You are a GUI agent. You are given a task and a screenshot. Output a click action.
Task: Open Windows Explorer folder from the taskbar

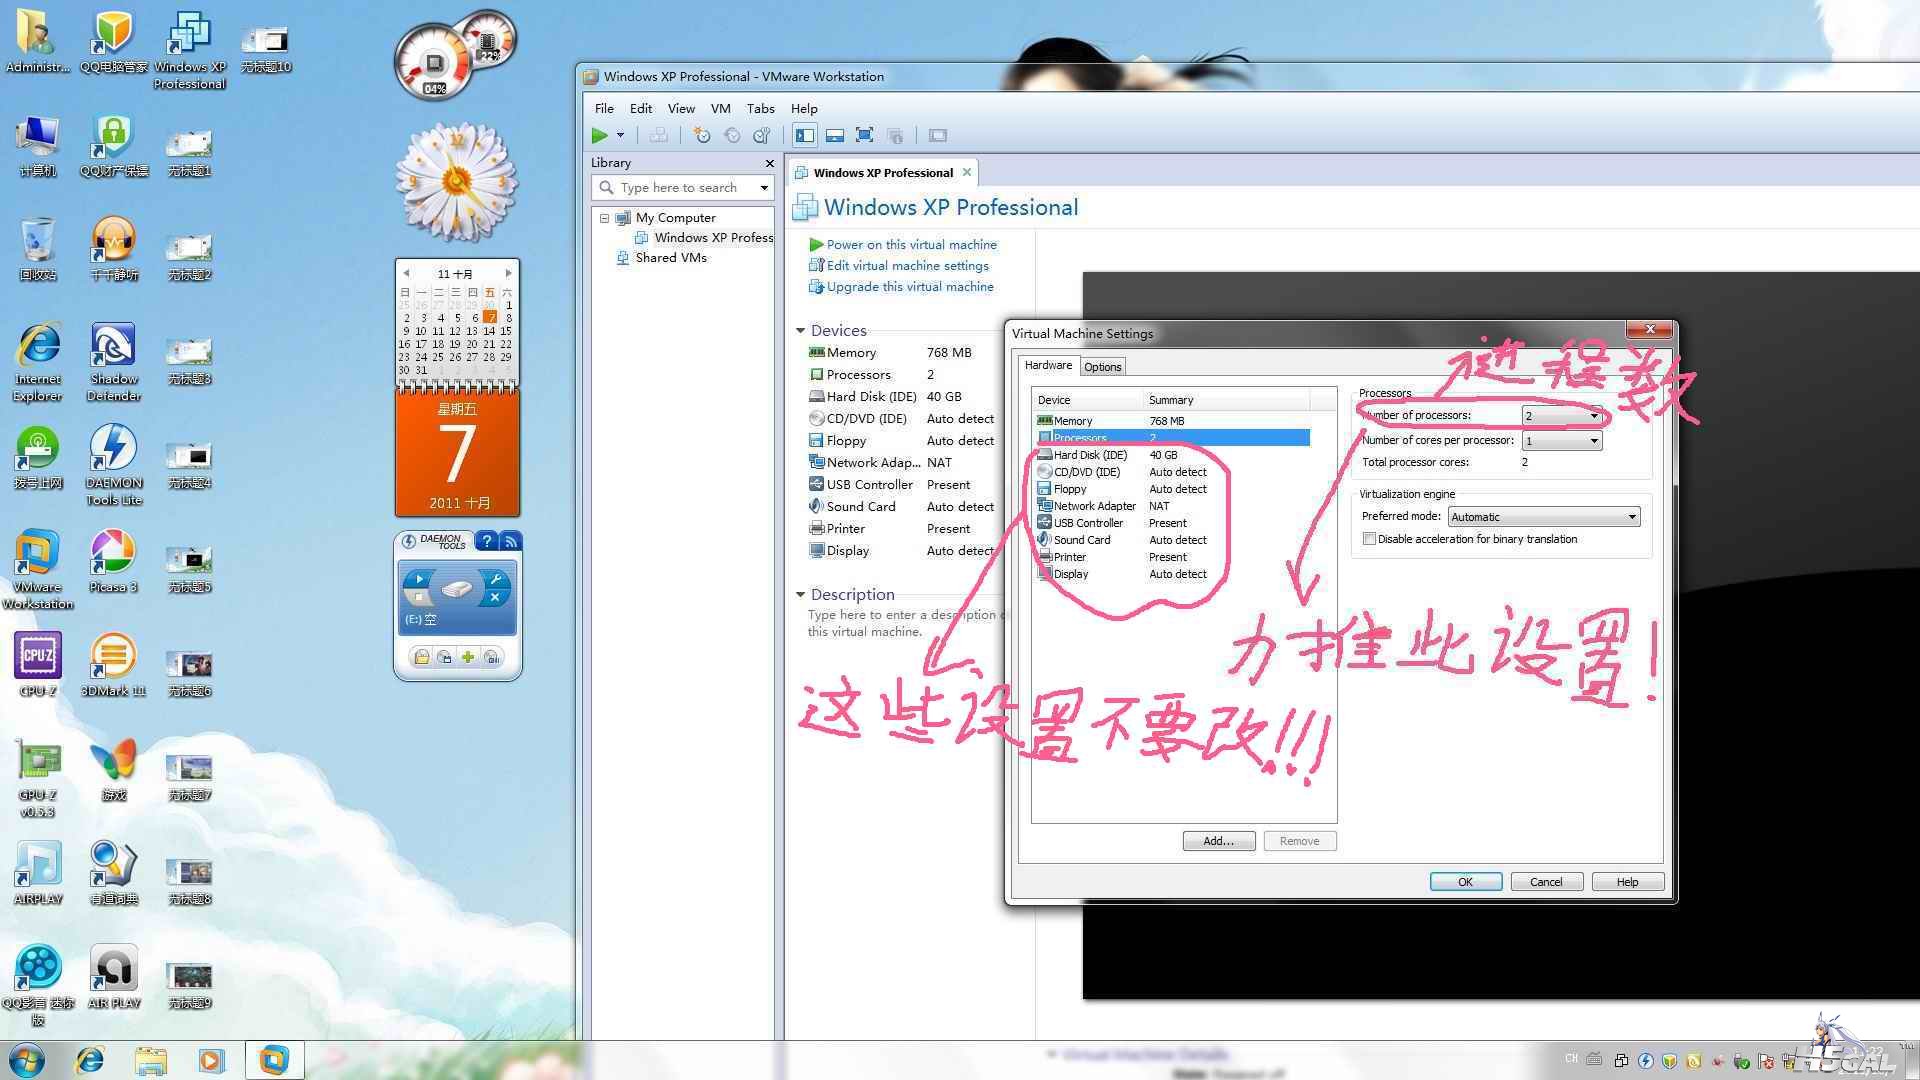point(150,1059)
